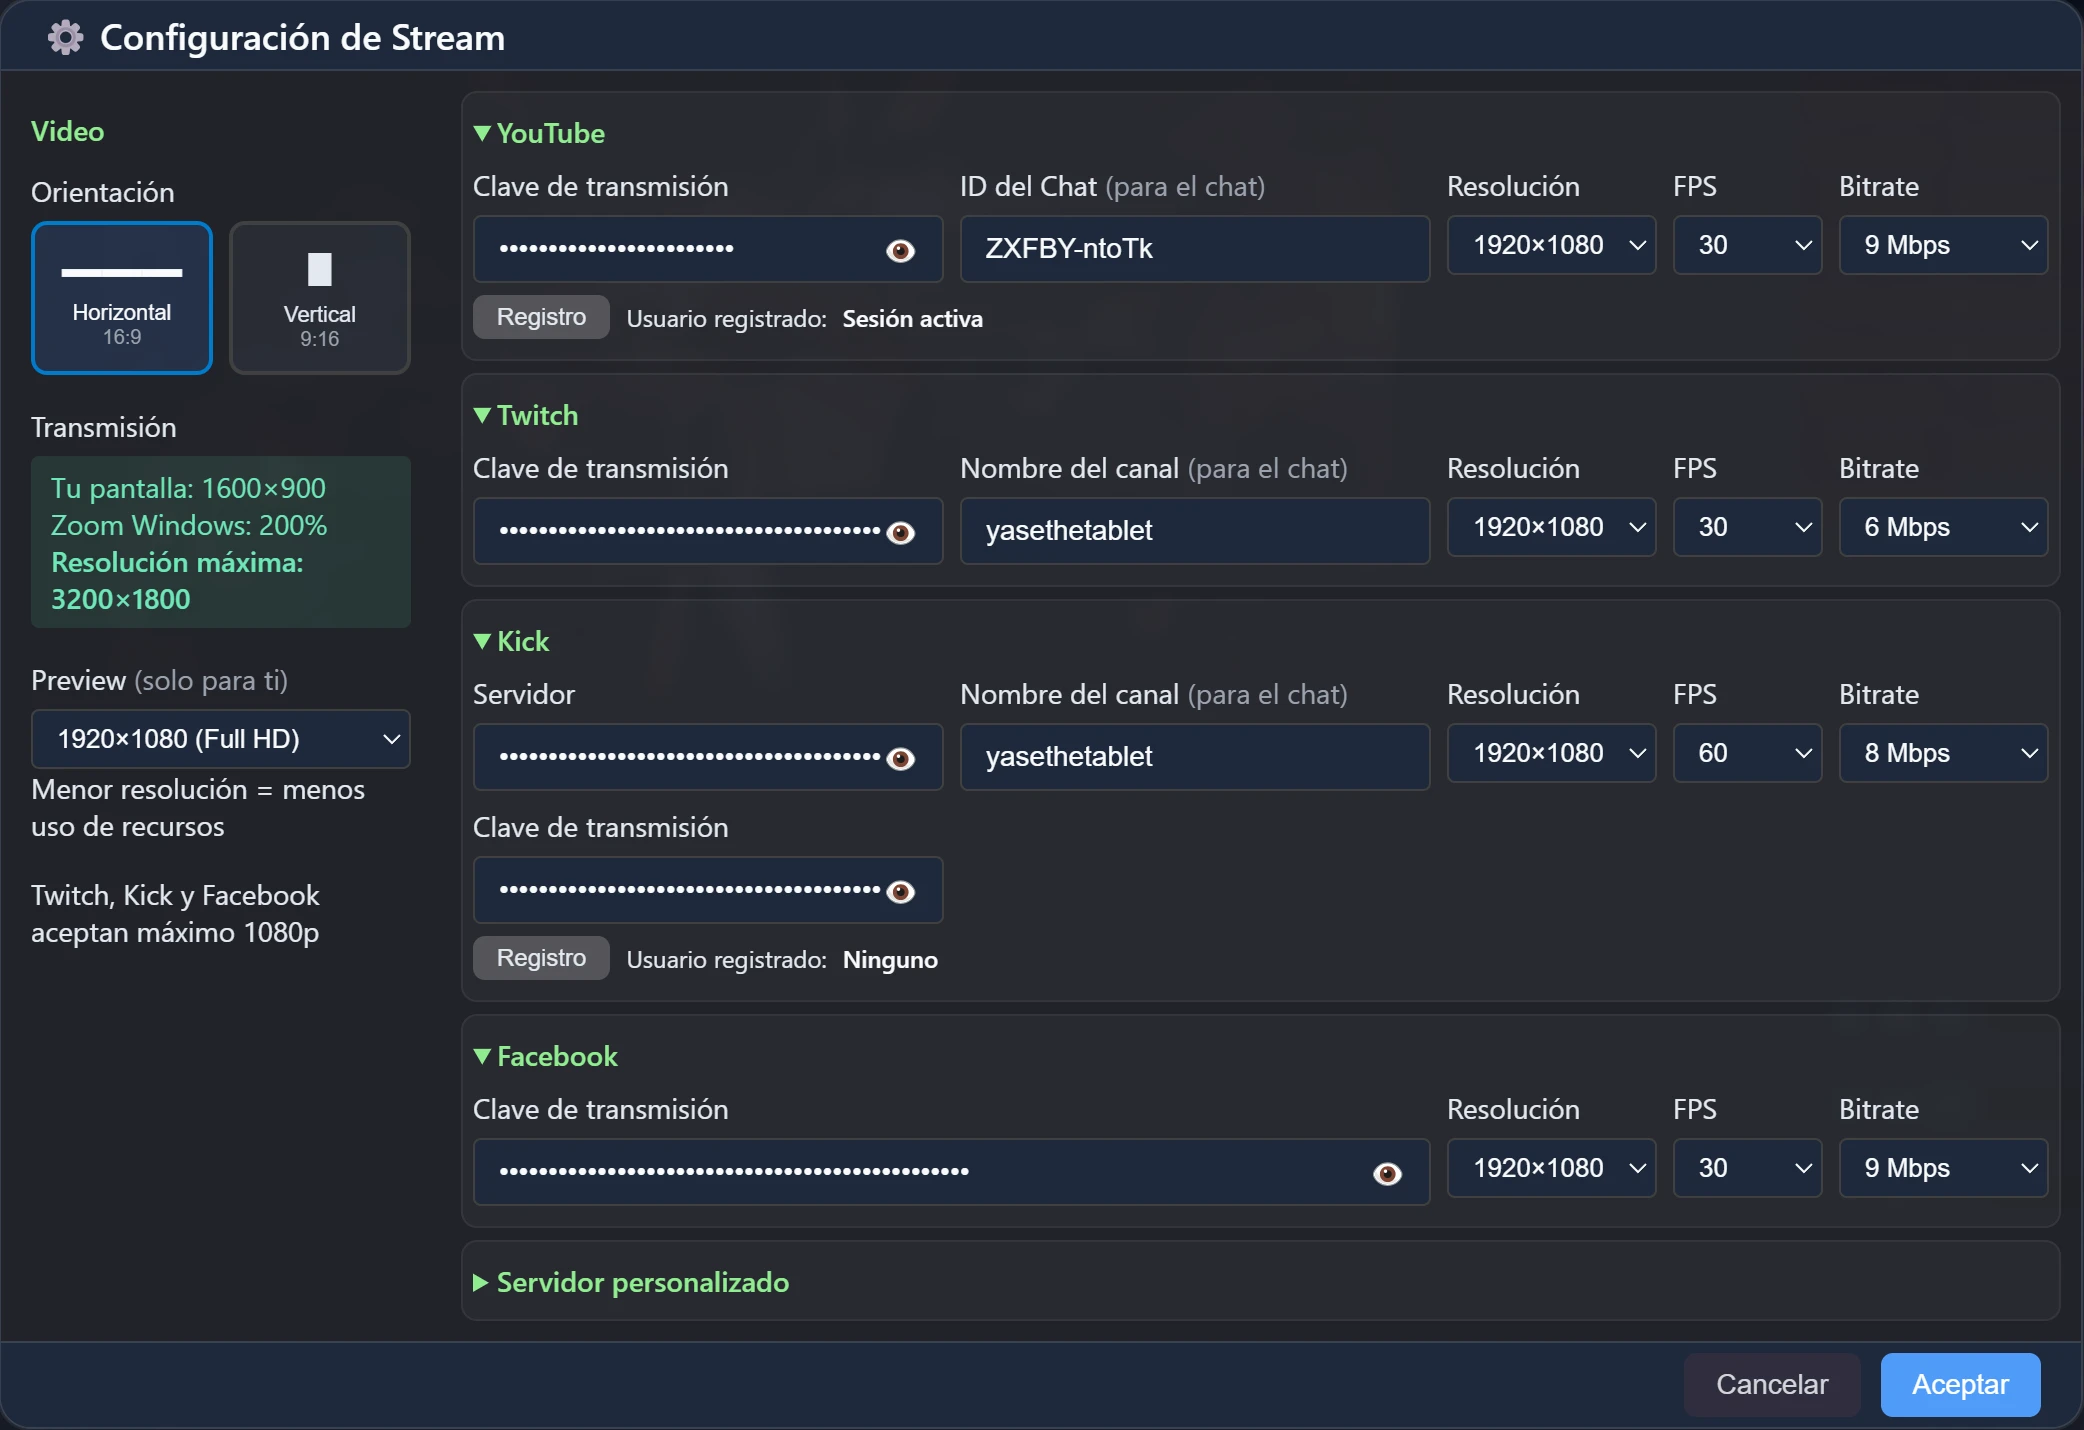
Task: Collapse the Facebook section
Action: (x=545, y=1056)
